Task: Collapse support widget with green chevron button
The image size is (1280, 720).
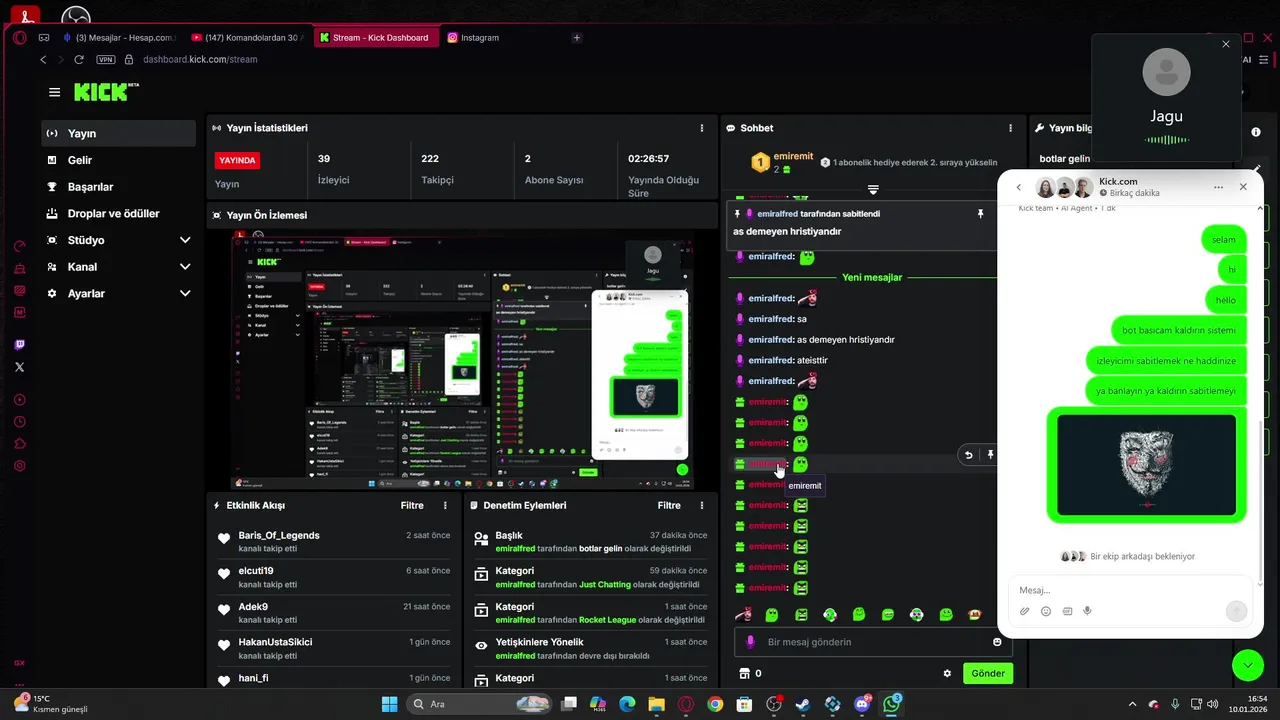Action: pos(1247,664)
